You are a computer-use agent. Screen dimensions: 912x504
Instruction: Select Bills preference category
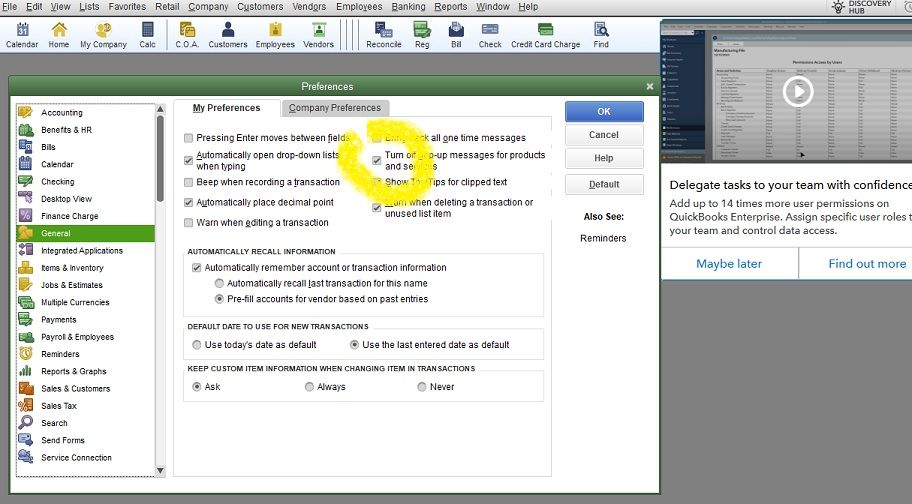pos(86,147)
